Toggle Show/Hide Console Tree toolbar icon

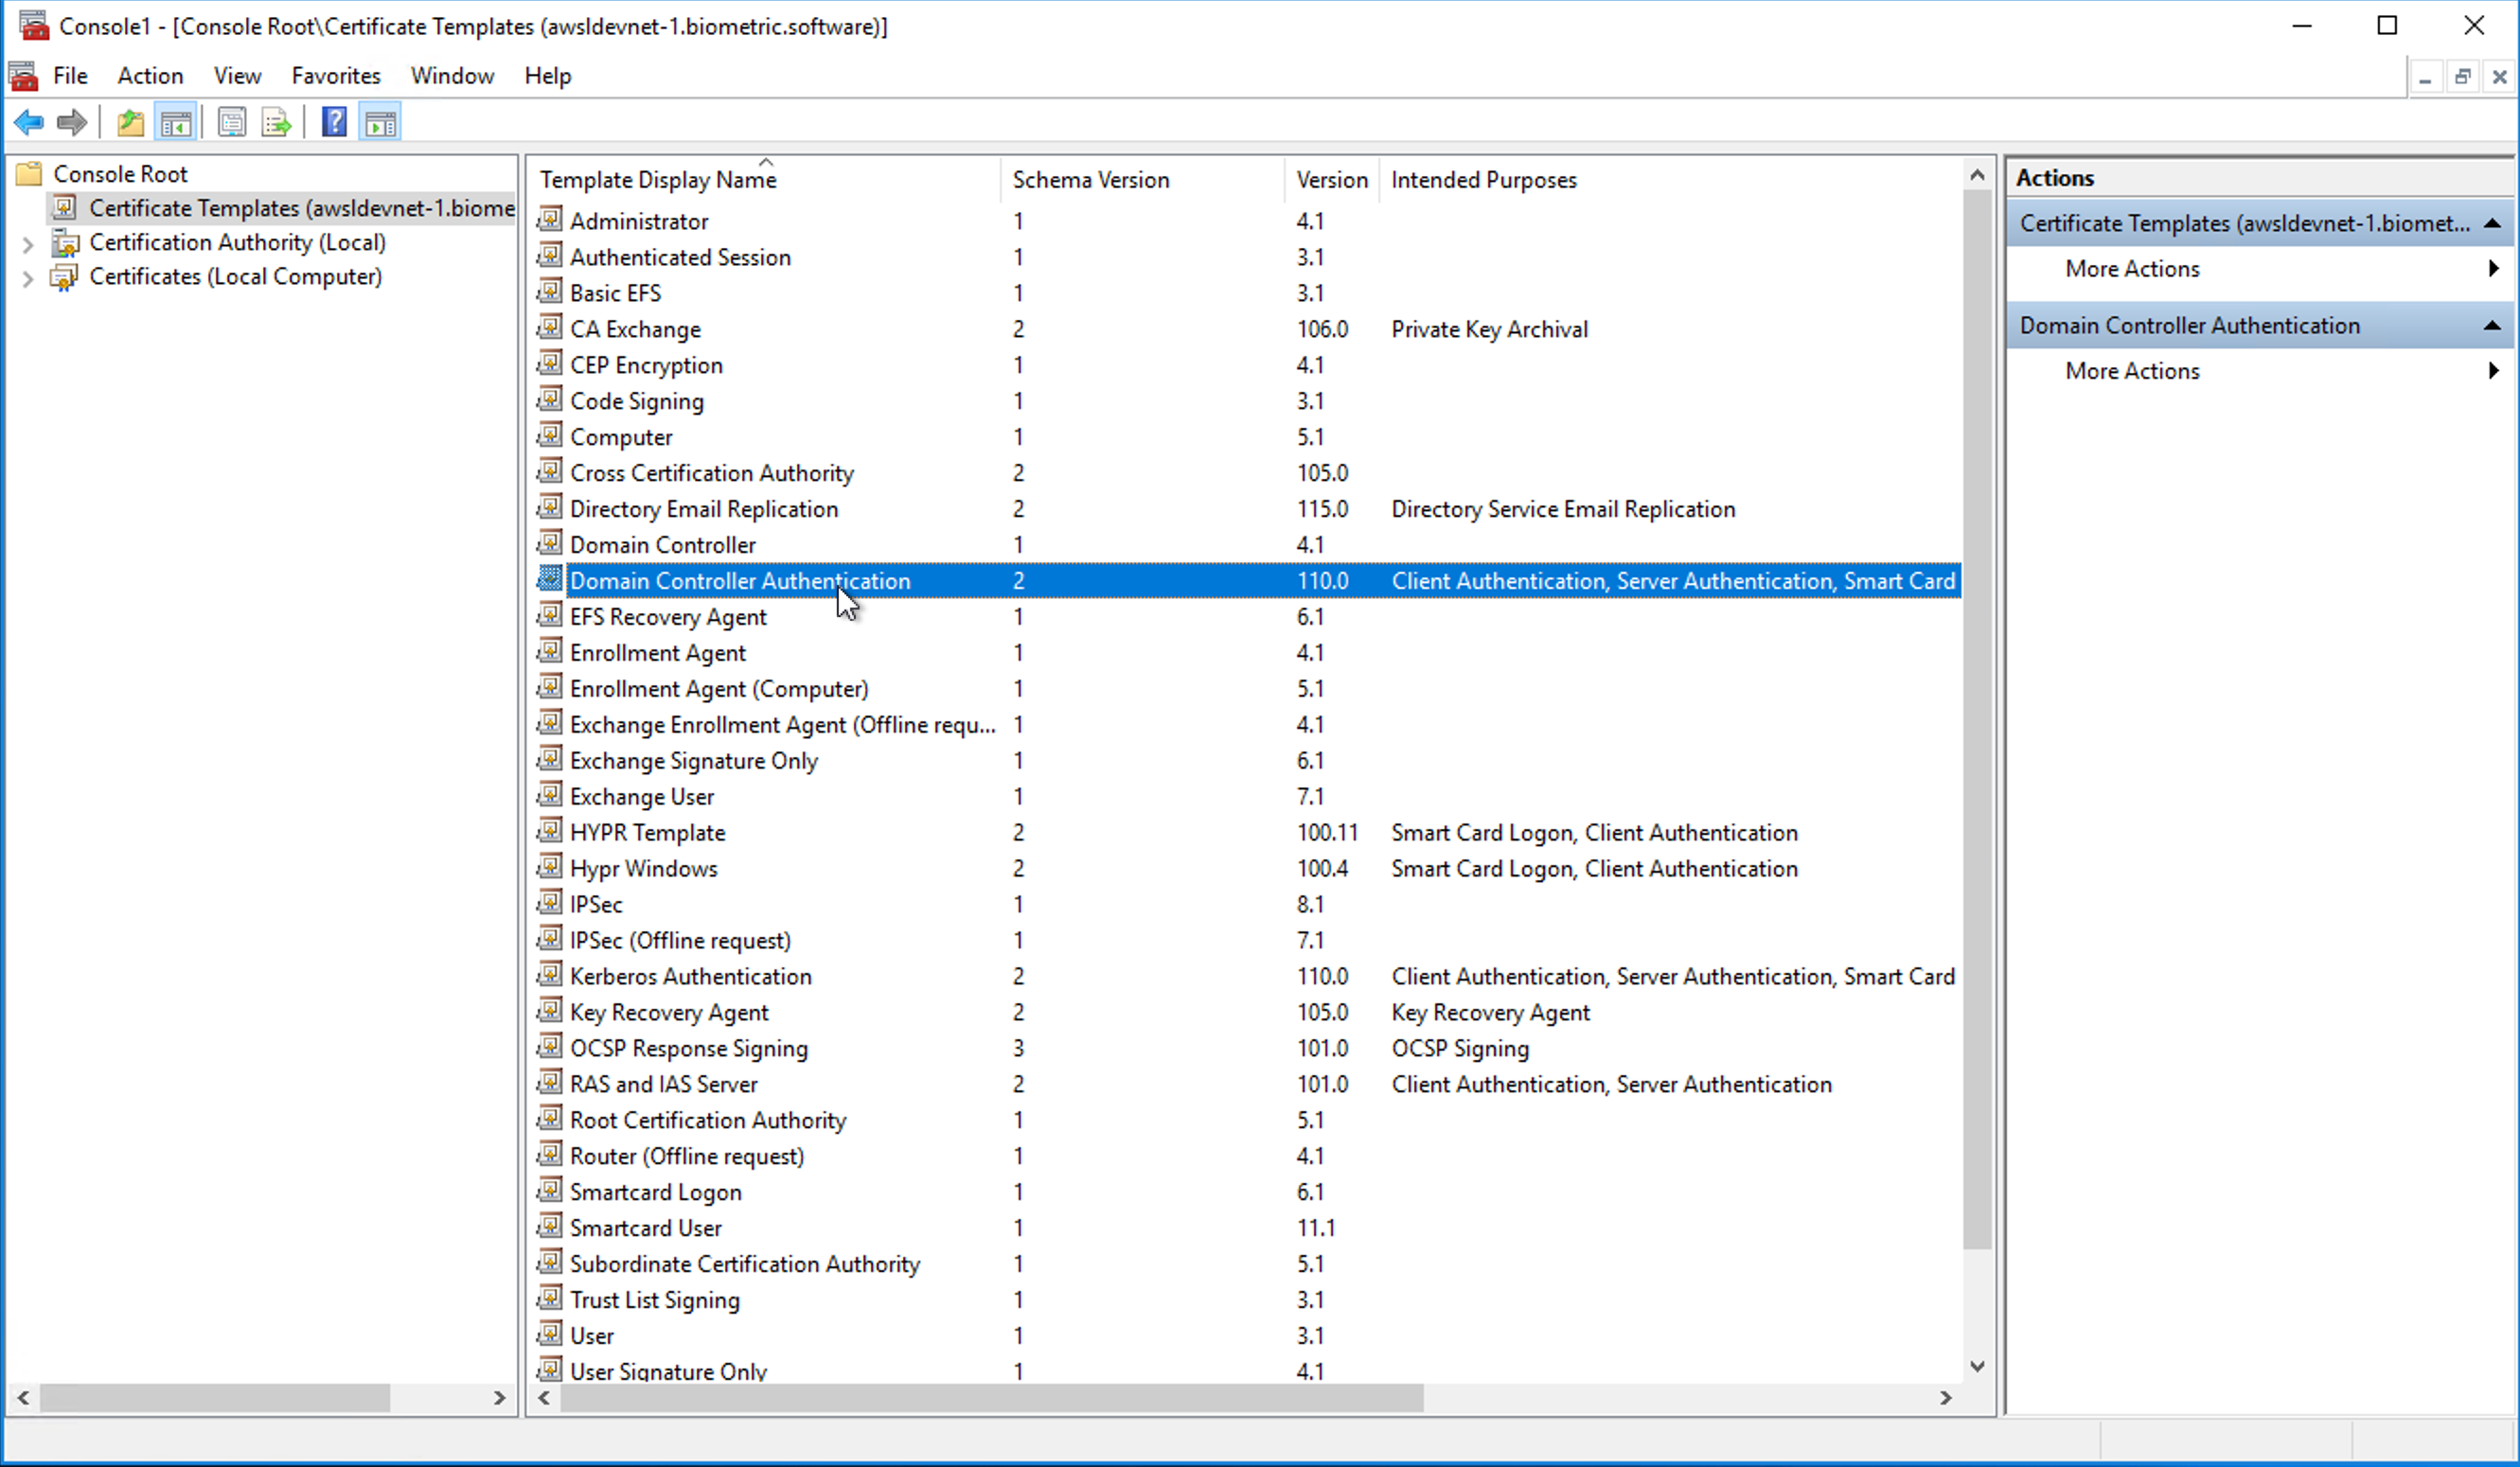tap(176, 123)
